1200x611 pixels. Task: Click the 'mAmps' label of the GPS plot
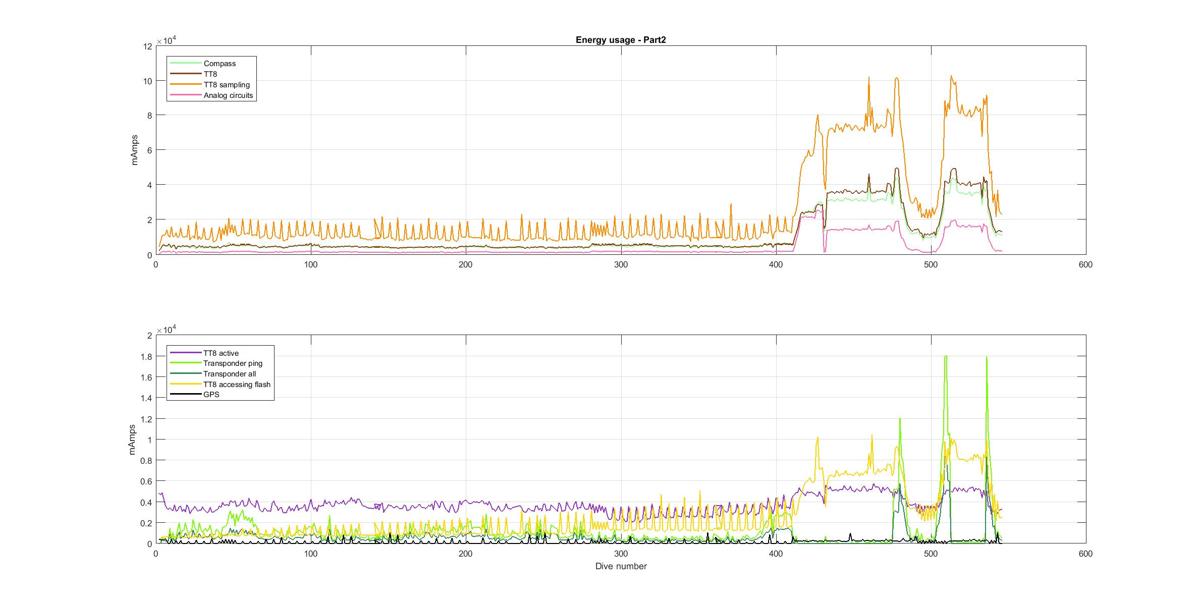click(131, 440)
